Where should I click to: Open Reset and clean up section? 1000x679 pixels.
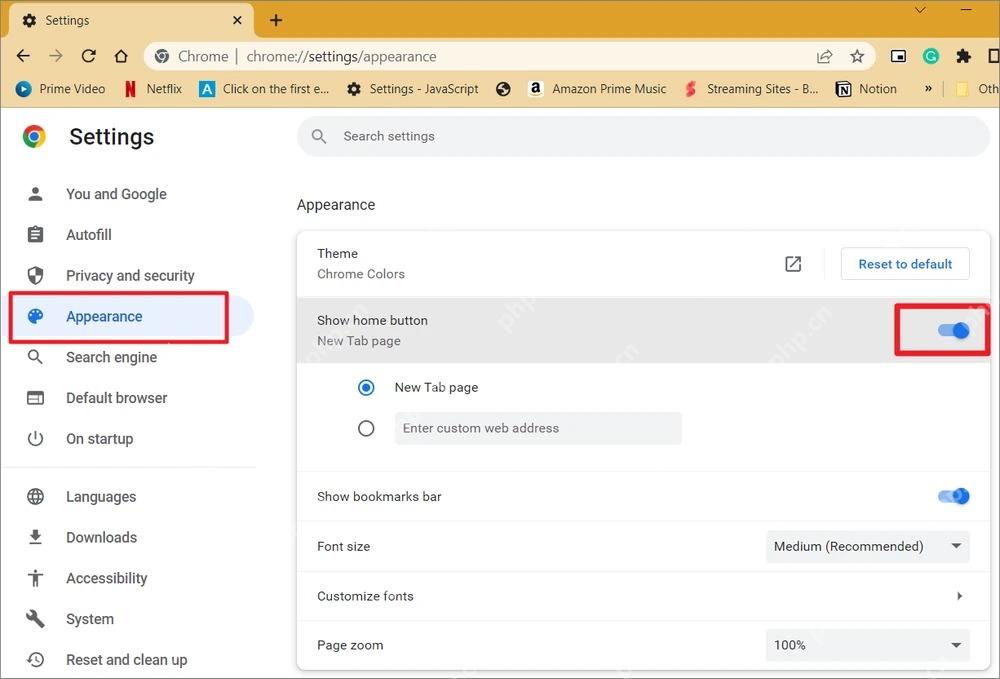(126, 660)
